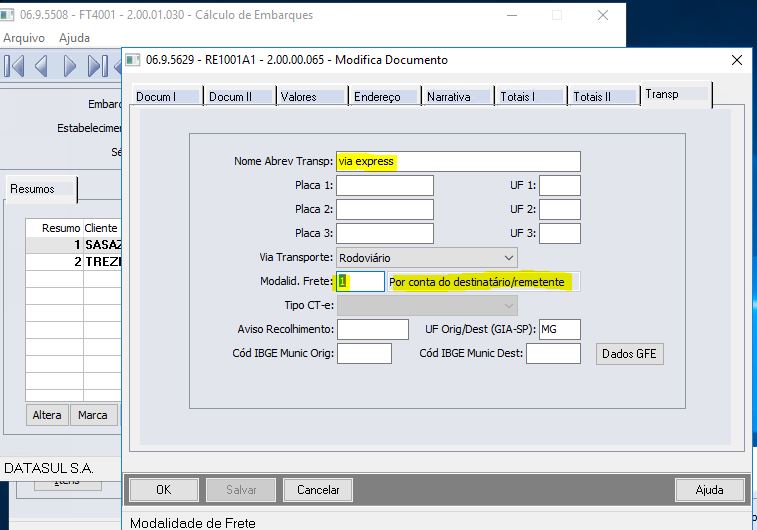757x530 pixels.
Task: Open Dados GFE button
Action: pos(630,354)
